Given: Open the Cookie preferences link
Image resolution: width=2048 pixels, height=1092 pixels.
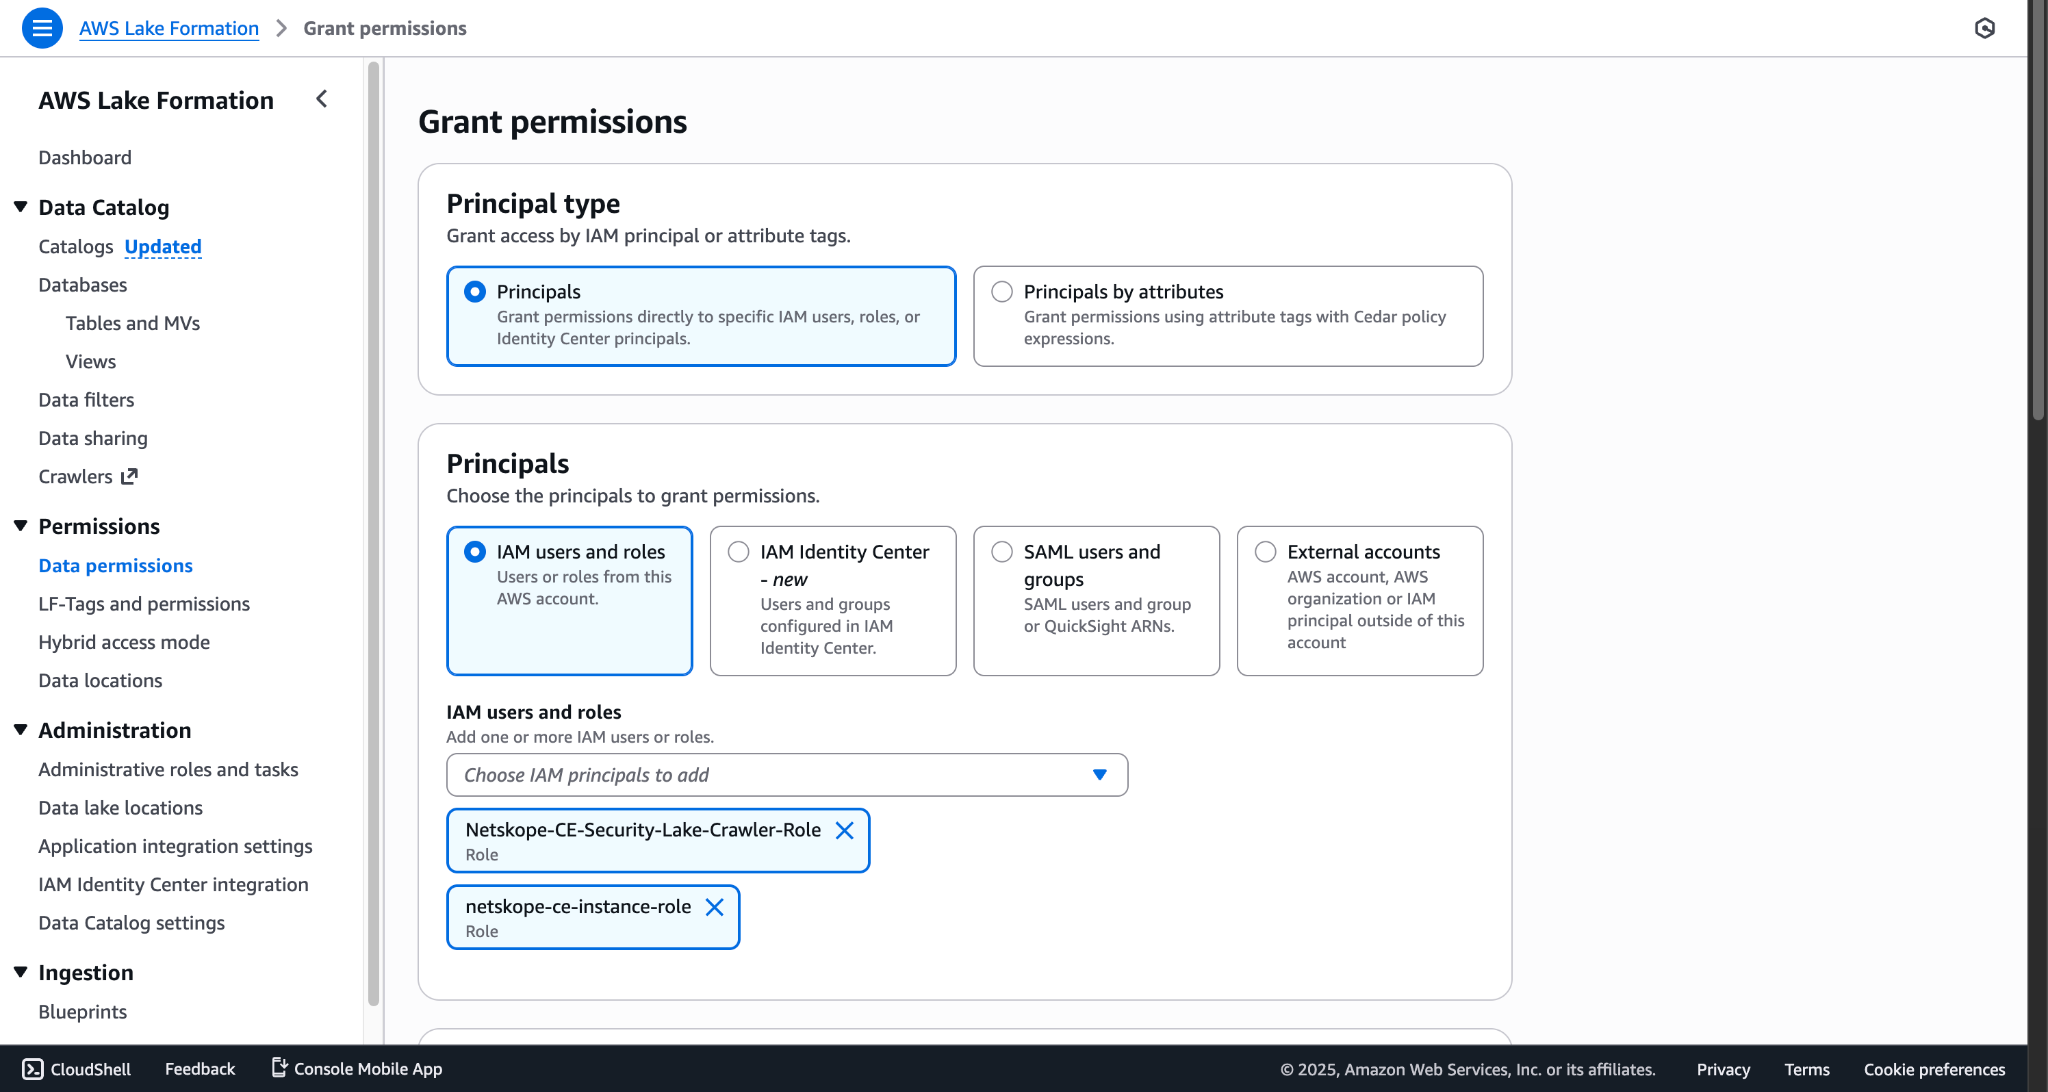Looking at the screenshot, I should click(x=1934, y=1069).
